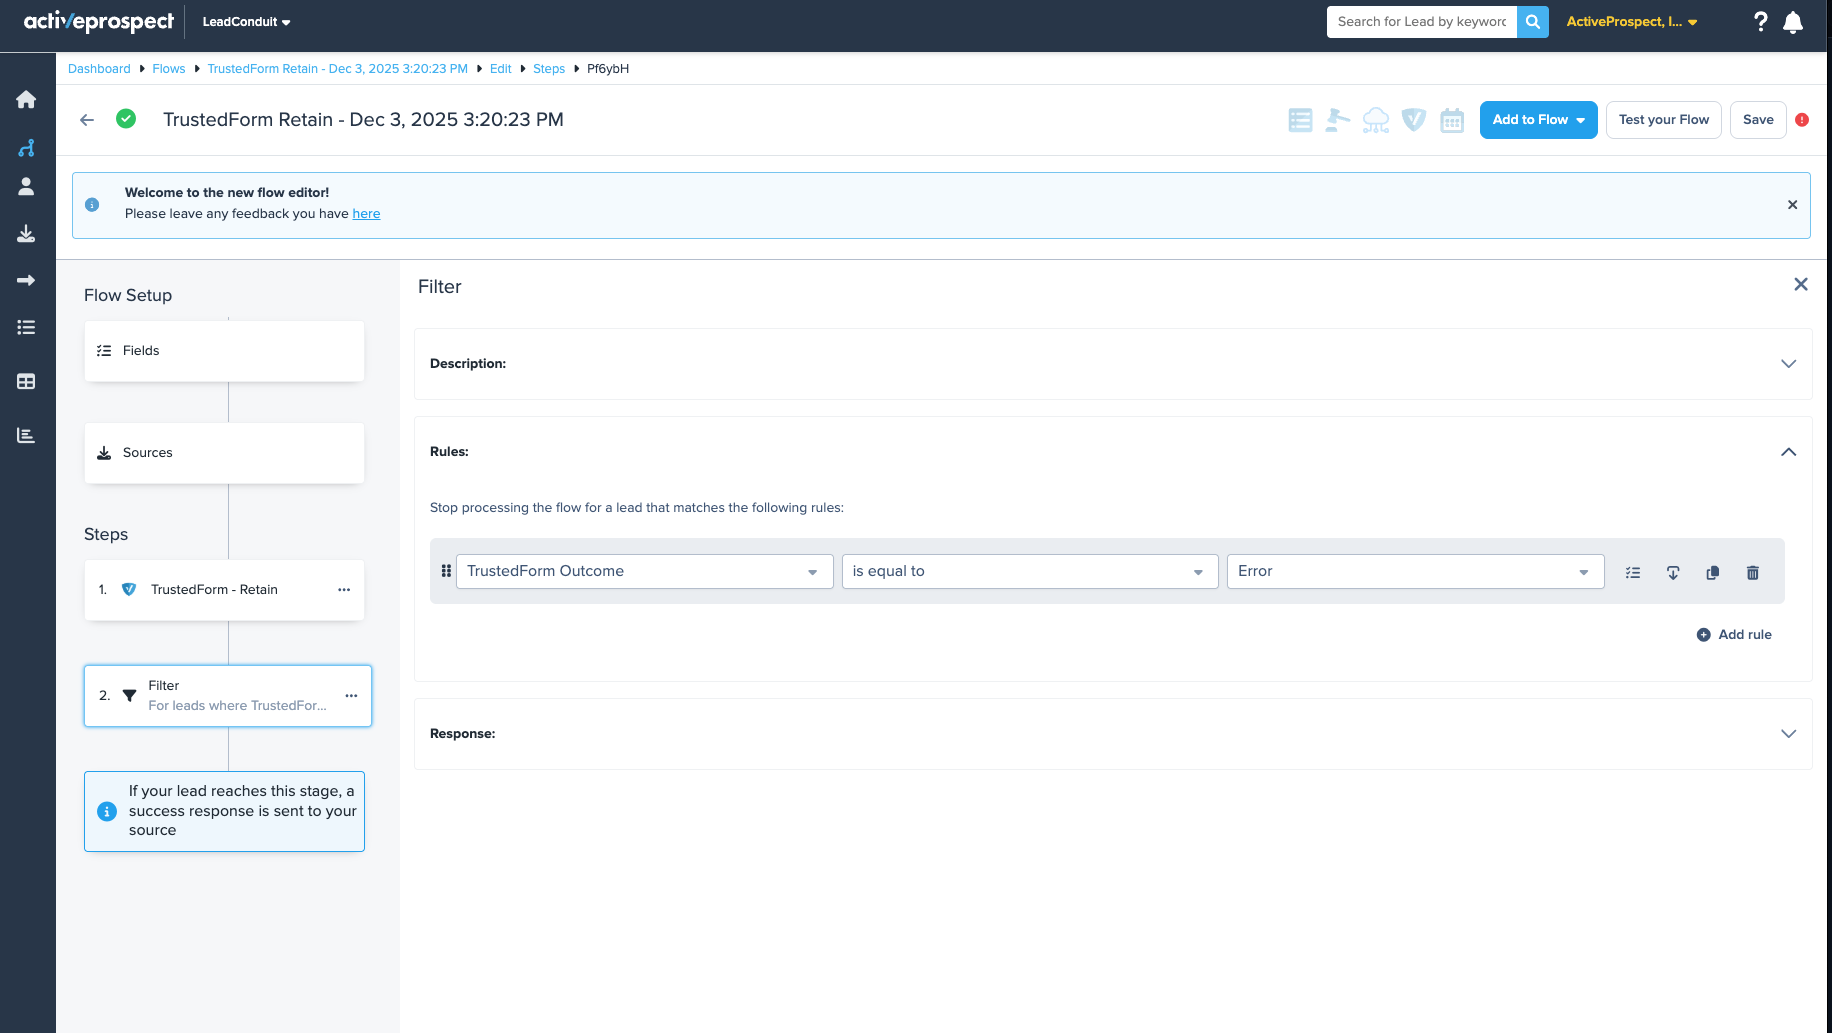Image resolution: width=1832 pixels, height=1033 pixels.
Task: Open the TrustedForm Outcome field dropdown
Action: point(645,571)
